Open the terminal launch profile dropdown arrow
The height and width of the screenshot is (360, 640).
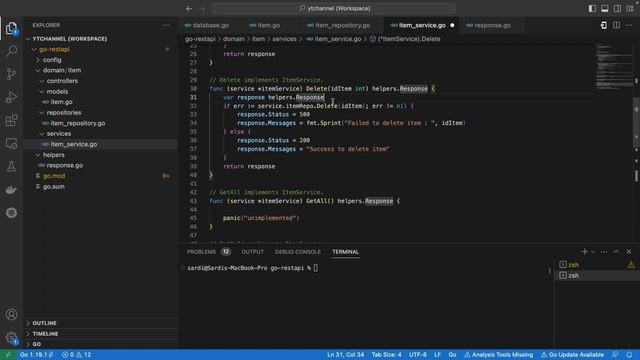tap(593, 252)
